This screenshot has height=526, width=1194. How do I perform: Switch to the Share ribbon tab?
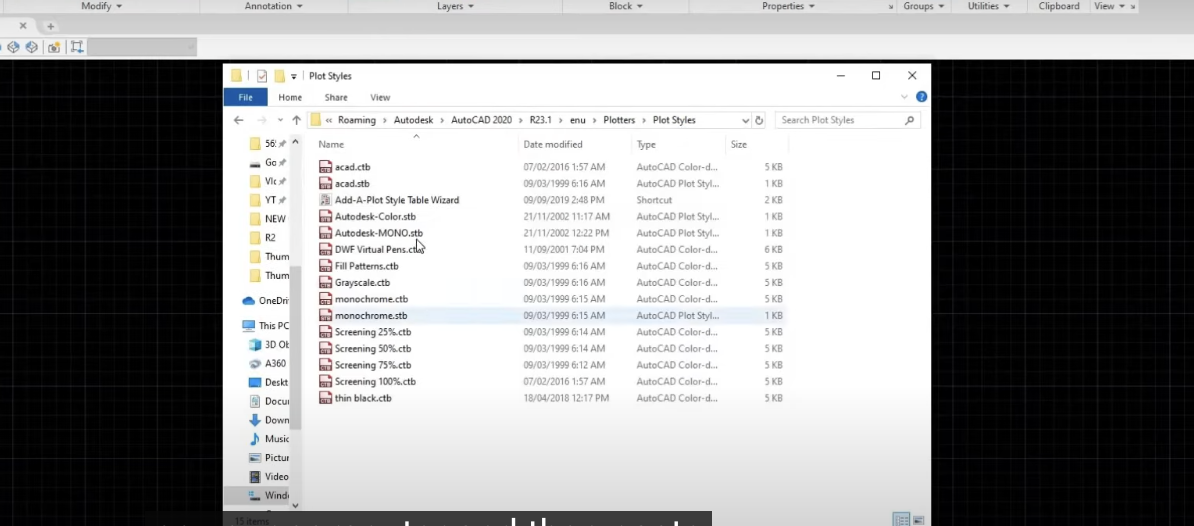[336, 97]
